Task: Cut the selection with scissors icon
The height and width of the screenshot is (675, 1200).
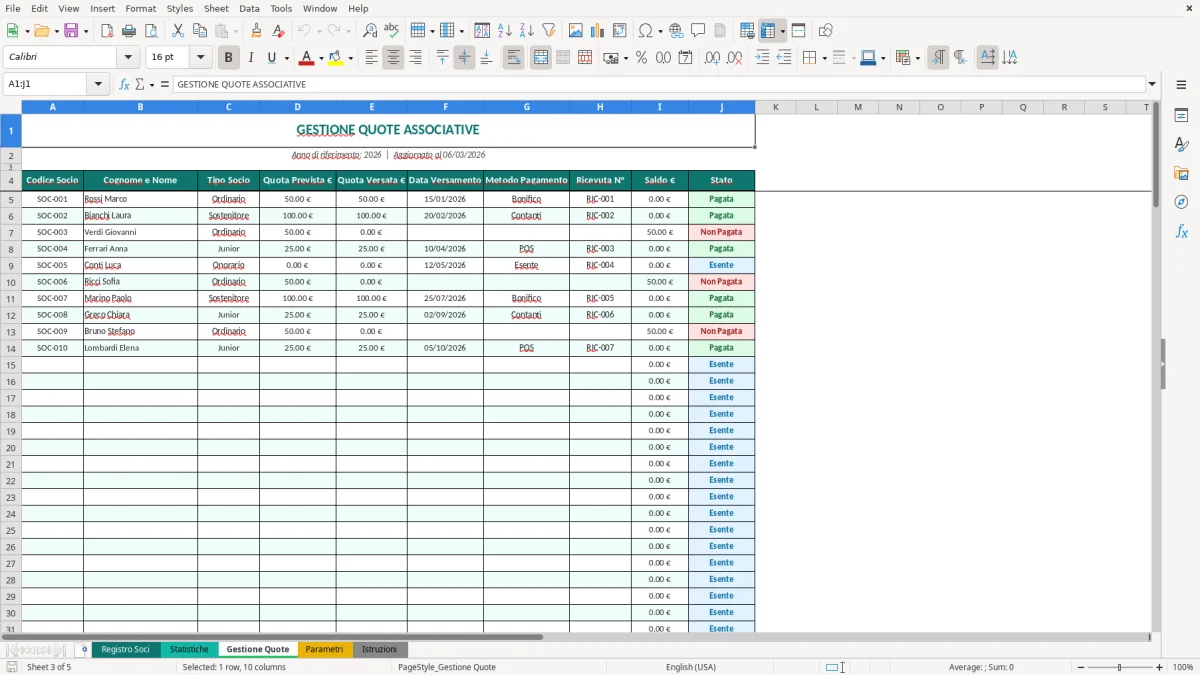Action: [178, 31]
